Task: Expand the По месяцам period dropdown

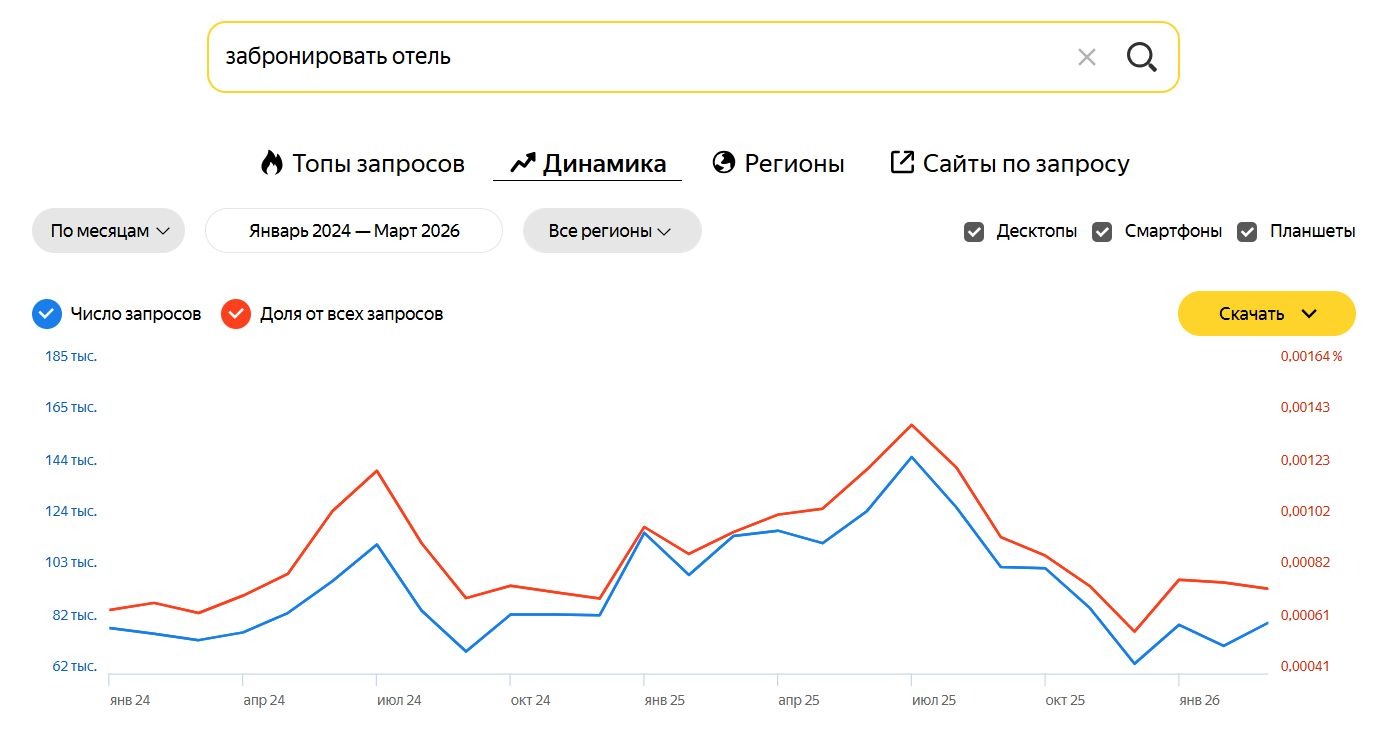Action: tap(109, 231)
